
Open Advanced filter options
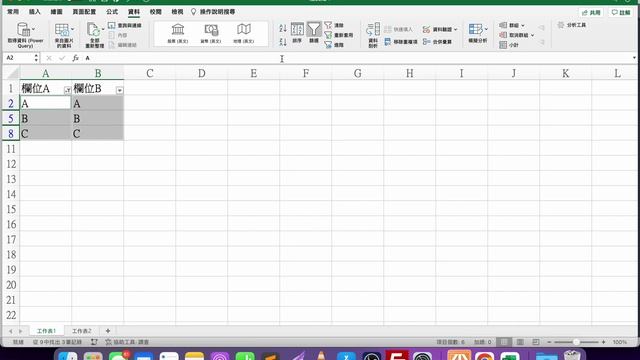[334, 45]
